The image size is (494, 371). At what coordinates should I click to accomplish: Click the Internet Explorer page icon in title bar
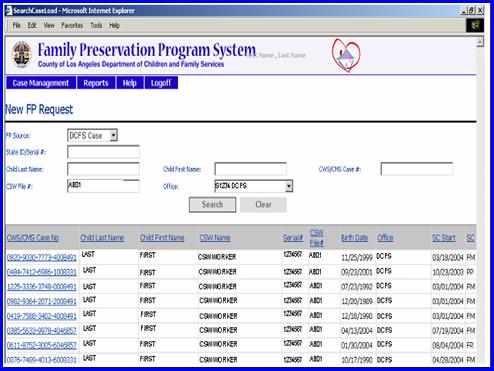tap(8, 10)
